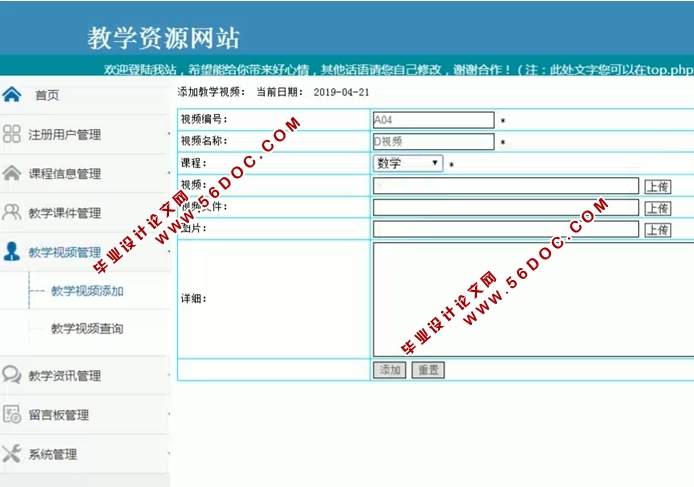Click the people icon next to 教学课件管理
The width and height of the screenshot is (694, 487).
click(x=12, y=212)
